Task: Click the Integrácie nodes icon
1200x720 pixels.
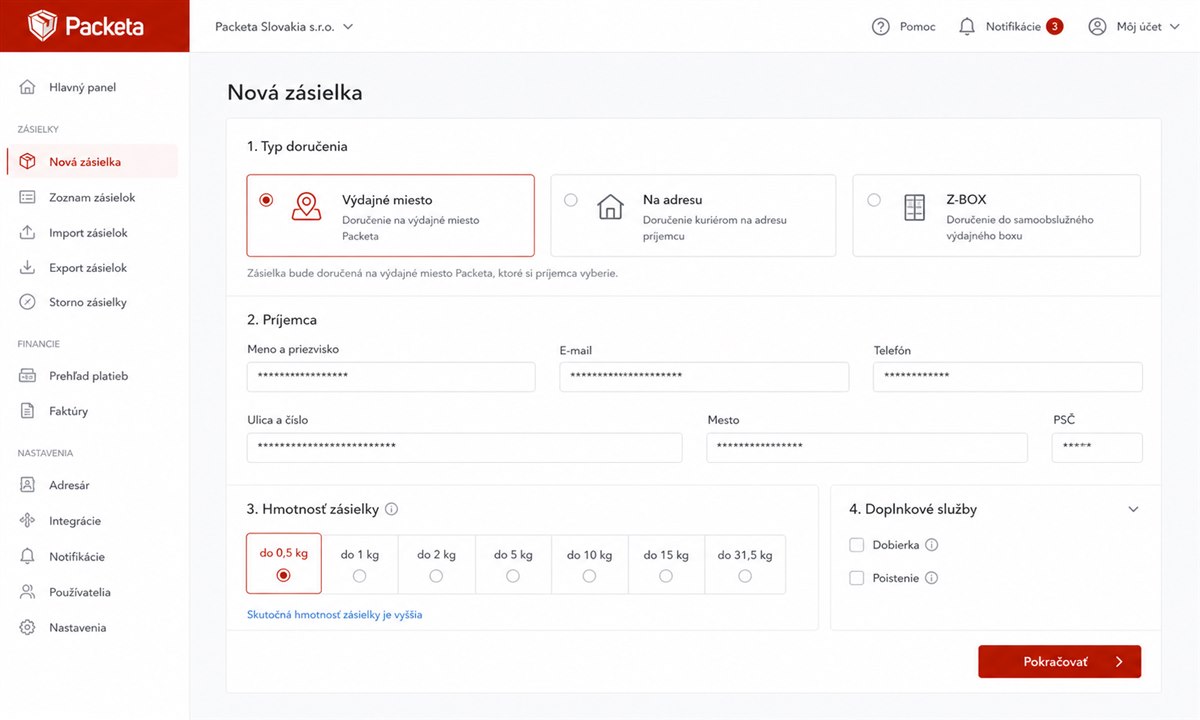Action: [28, 521]
